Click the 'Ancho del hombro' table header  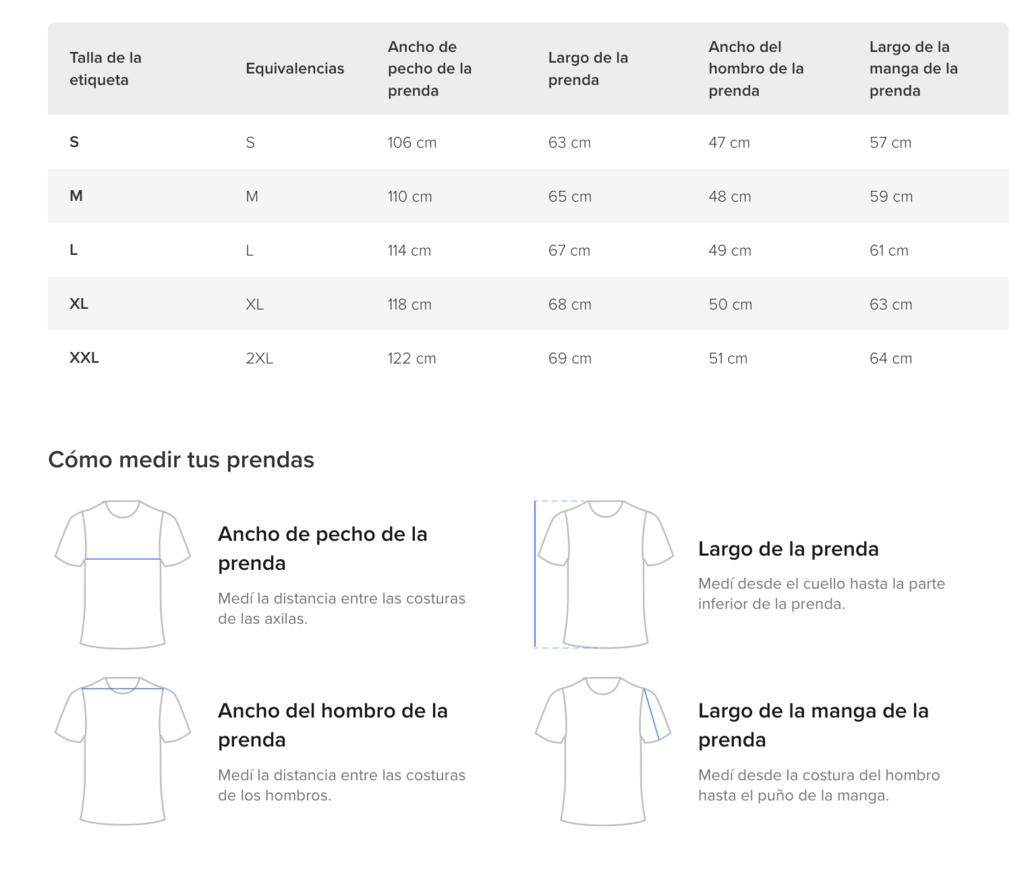[756, 69]
